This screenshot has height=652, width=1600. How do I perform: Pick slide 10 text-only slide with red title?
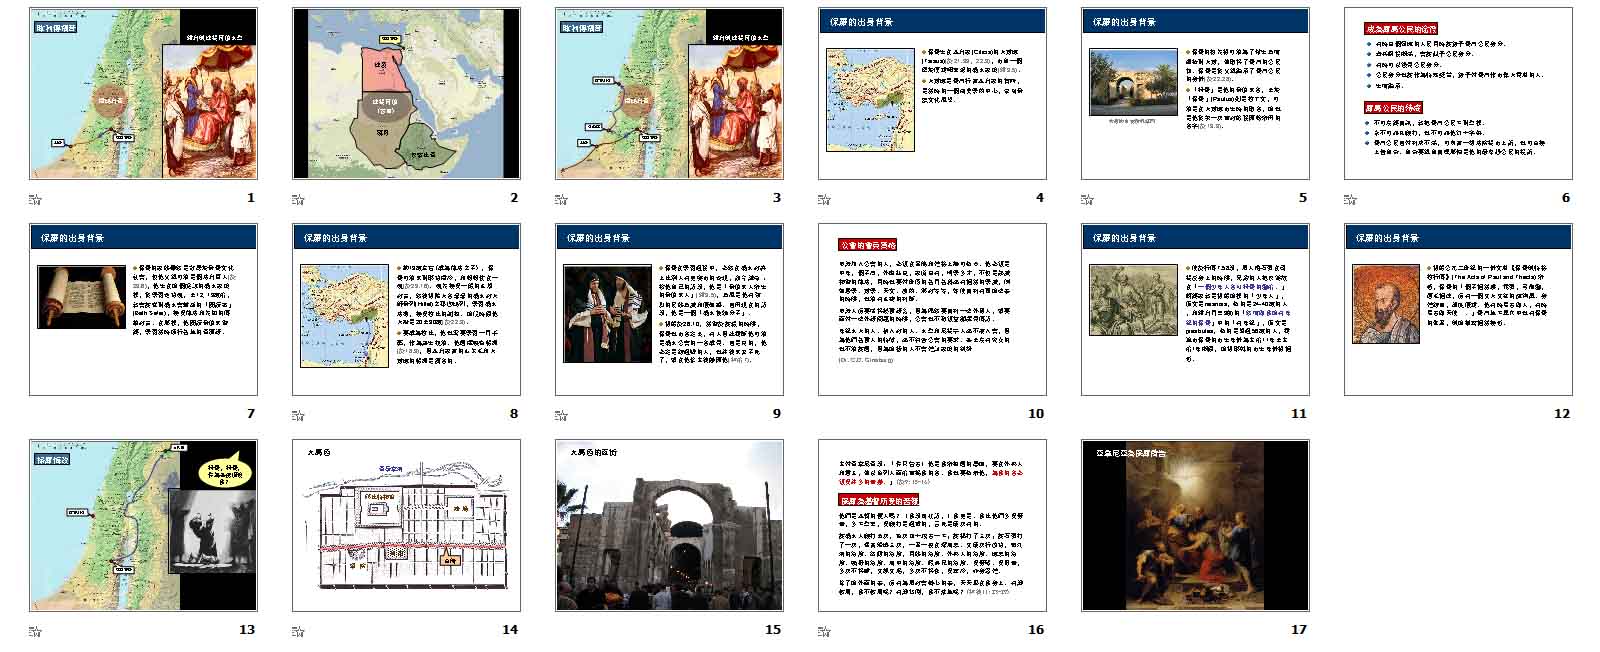[932, 310]
